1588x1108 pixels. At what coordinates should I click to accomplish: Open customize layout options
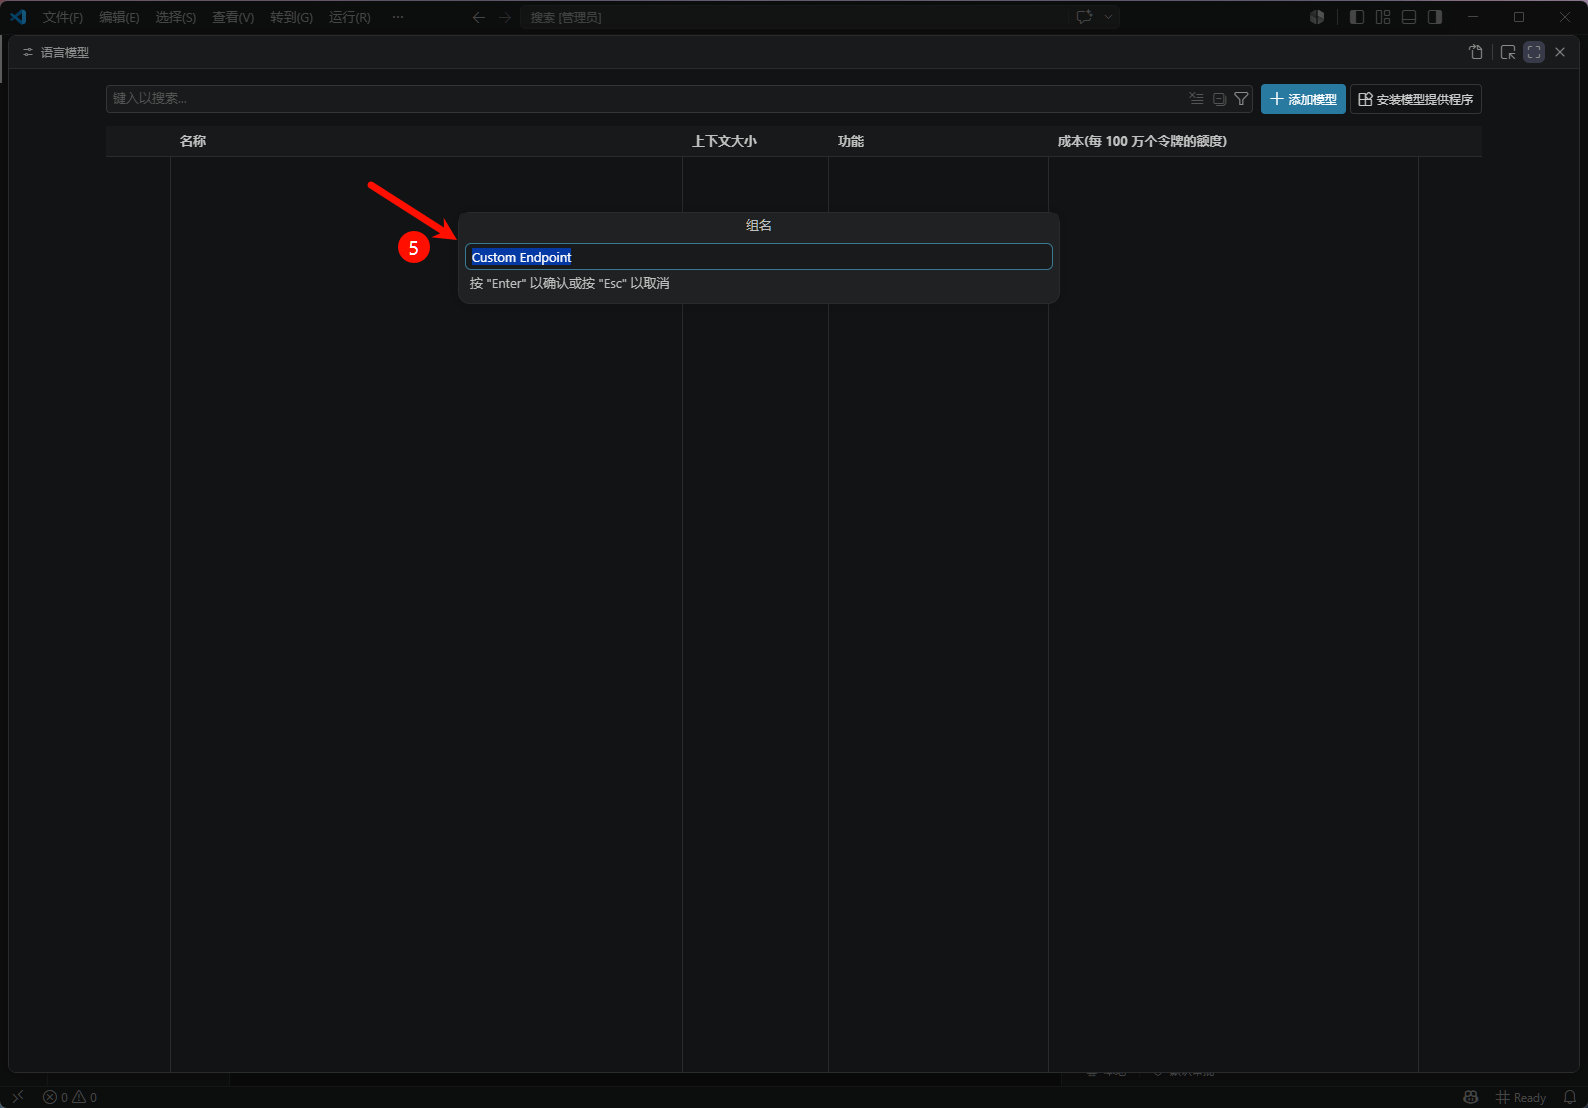(x=1383, y=17)
